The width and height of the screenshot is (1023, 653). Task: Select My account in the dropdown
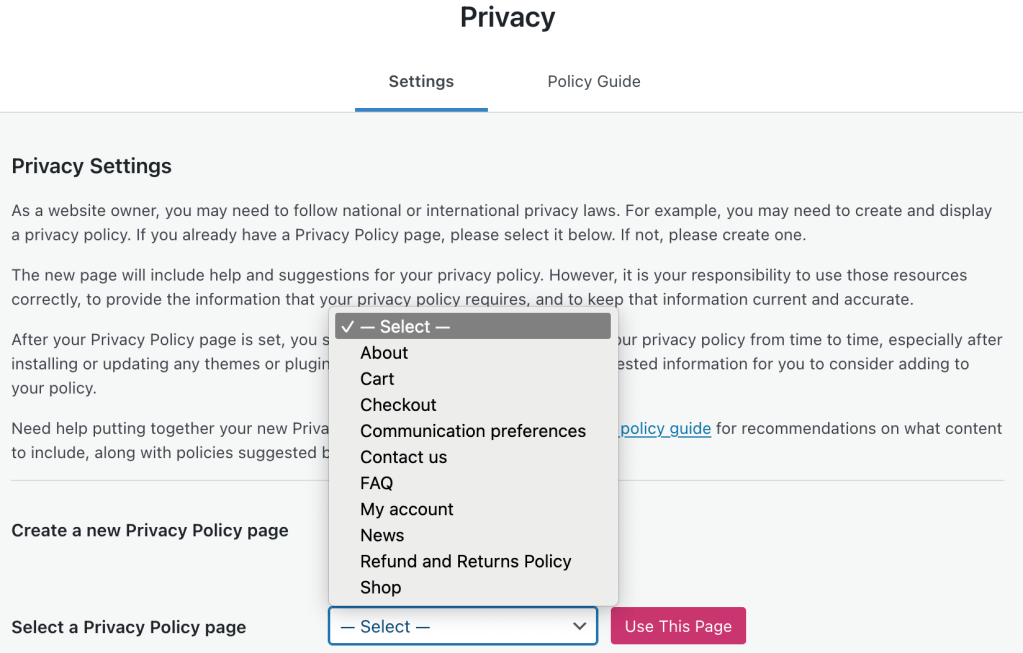pyautogui.click(x=407, y=509)
